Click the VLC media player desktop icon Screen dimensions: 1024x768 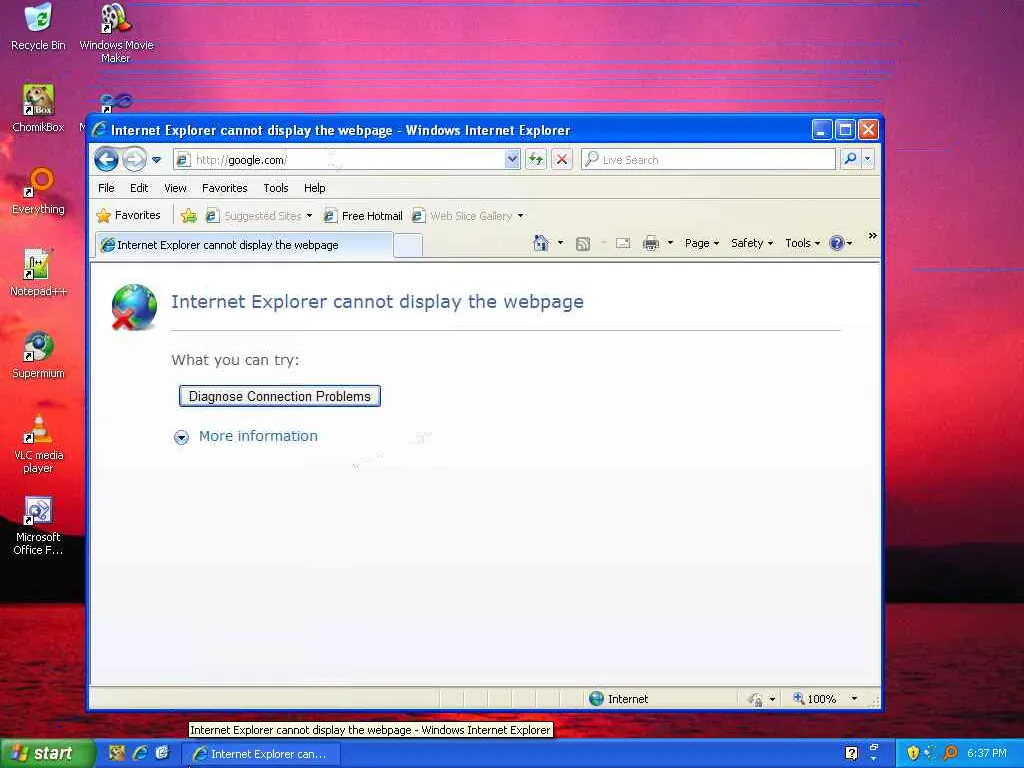pyautogui.click(x=38, y=443)
